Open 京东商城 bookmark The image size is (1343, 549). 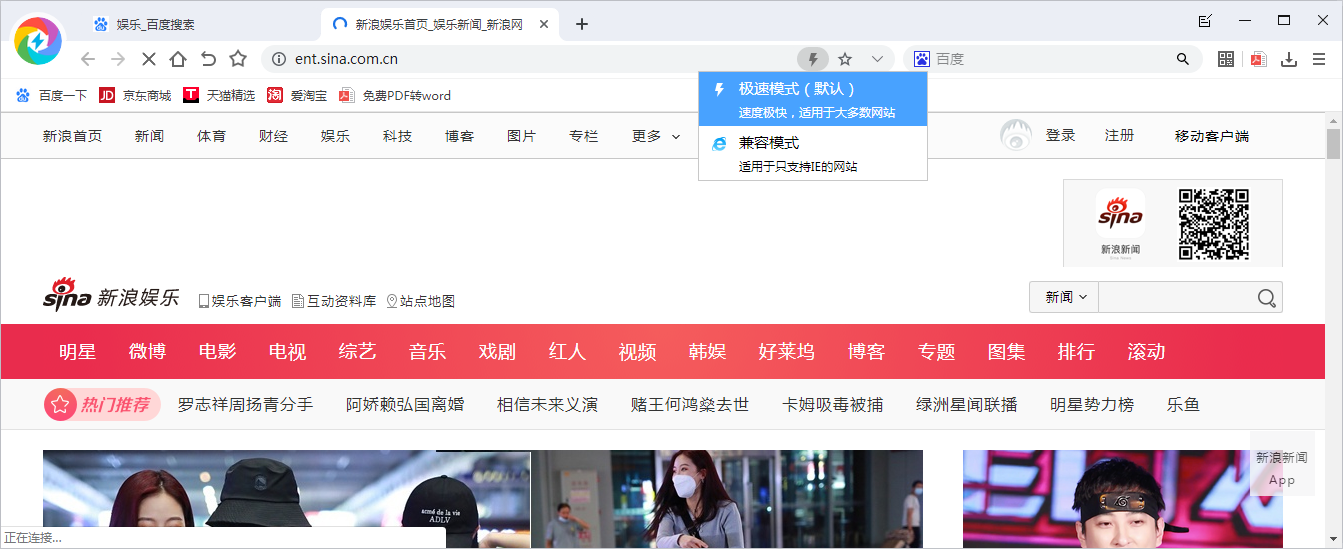point(135,96)
